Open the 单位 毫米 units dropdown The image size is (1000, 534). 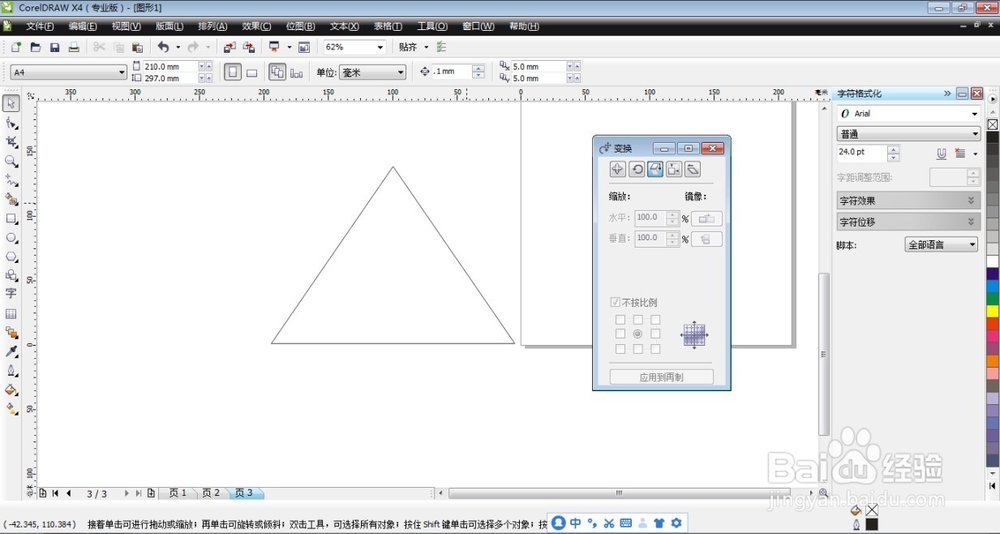point(401,73)
